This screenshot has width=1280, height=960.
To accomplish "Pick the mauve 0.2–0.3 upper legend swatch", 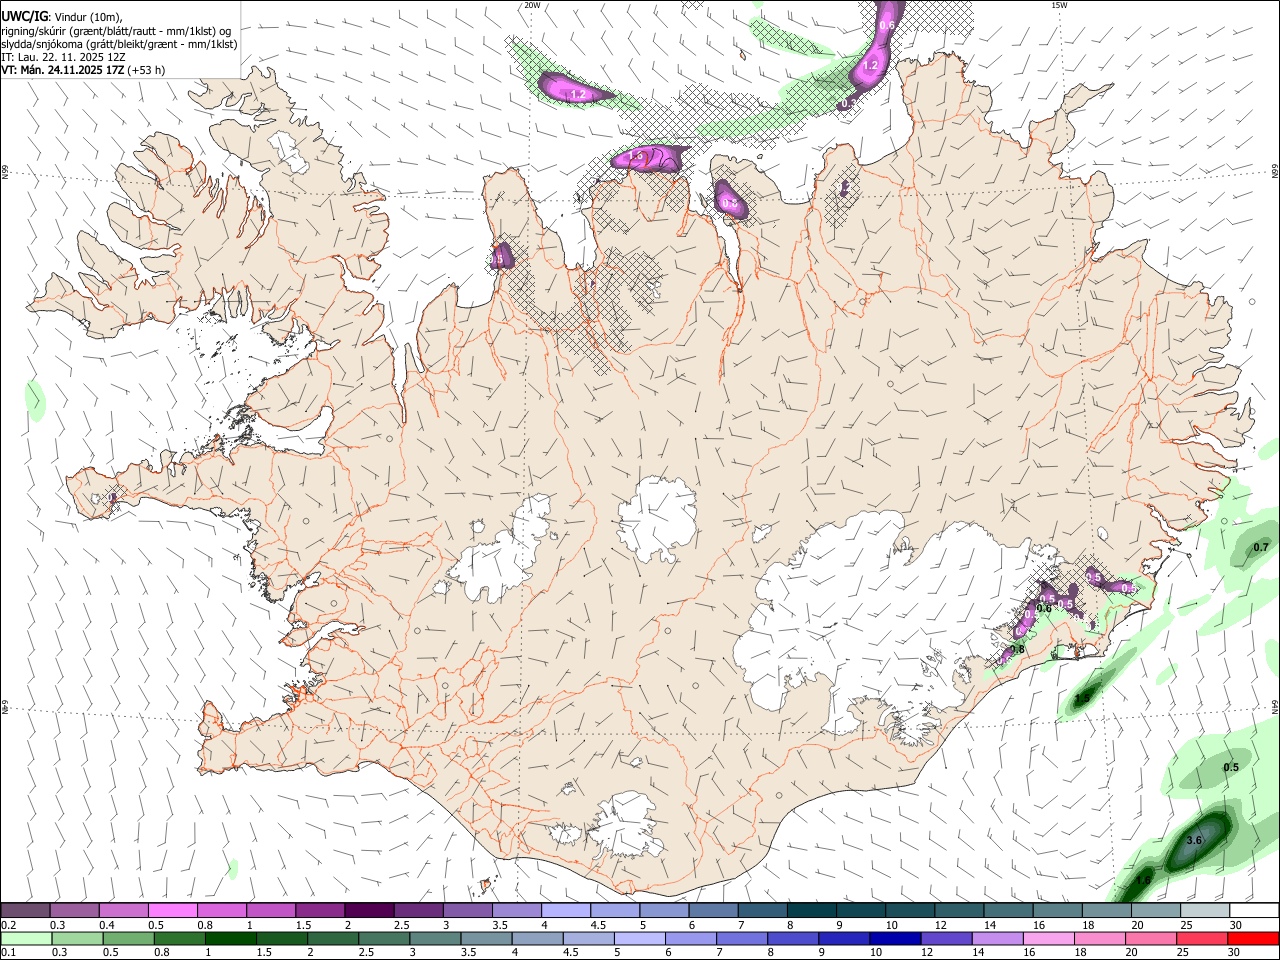I will click(26, 910).
